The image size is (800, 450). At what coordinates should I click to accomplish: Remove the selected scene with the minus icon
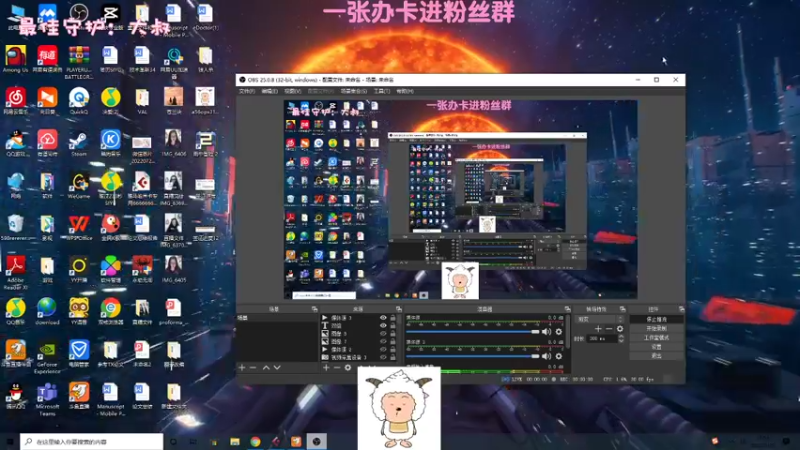[x=253, y=367]
